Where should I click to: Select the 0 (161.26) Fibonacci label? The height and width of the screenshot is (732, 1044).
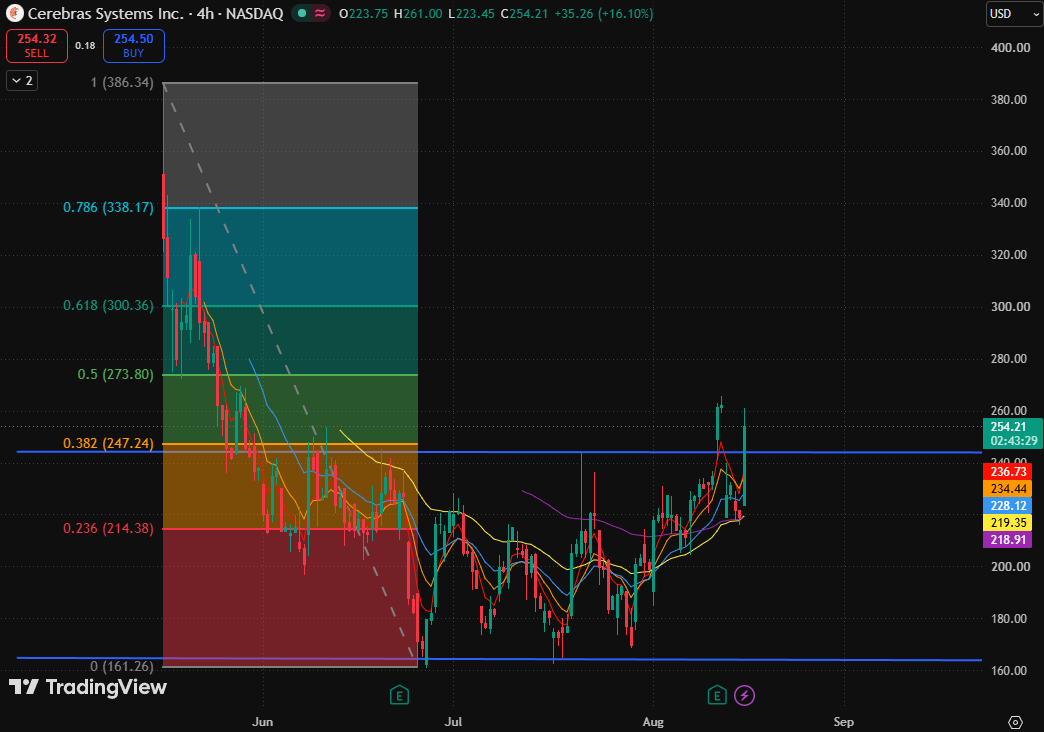click(x=122, y=666)
